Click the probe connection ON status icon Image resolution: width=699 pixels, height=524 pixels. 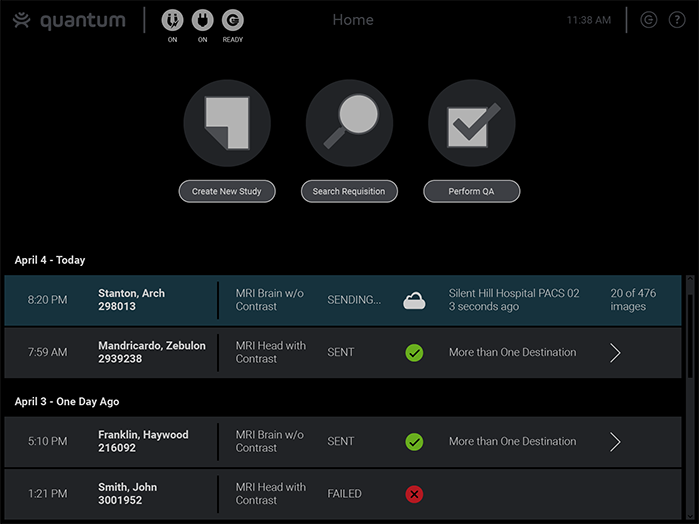click(x=172, y=20)
